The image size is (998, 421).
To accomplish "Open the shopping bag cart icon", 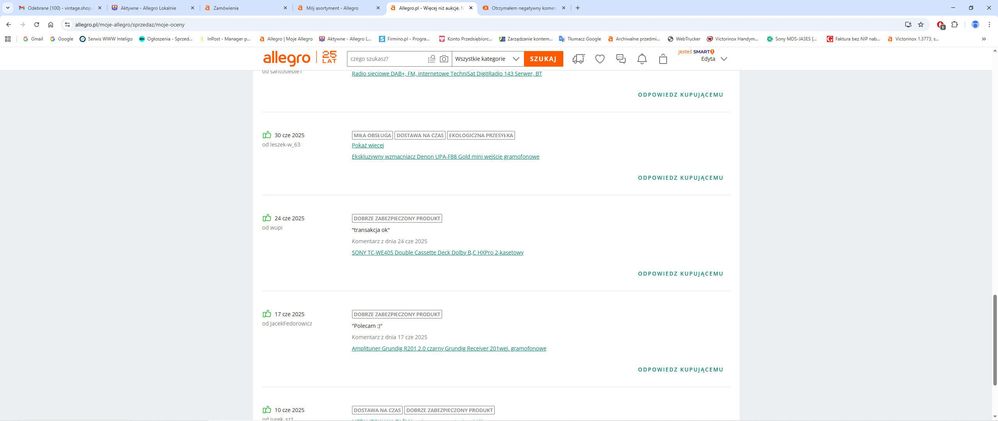I will (663, 59).
